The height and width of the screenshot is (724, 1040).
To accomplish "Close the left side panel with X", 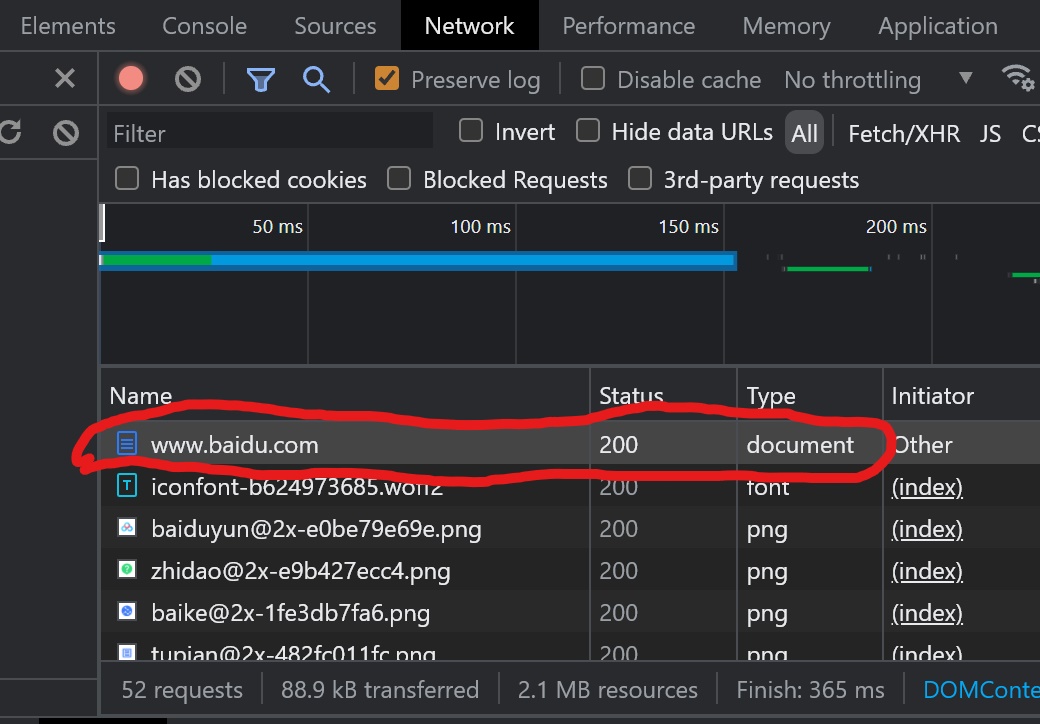I will pos(65,79).
